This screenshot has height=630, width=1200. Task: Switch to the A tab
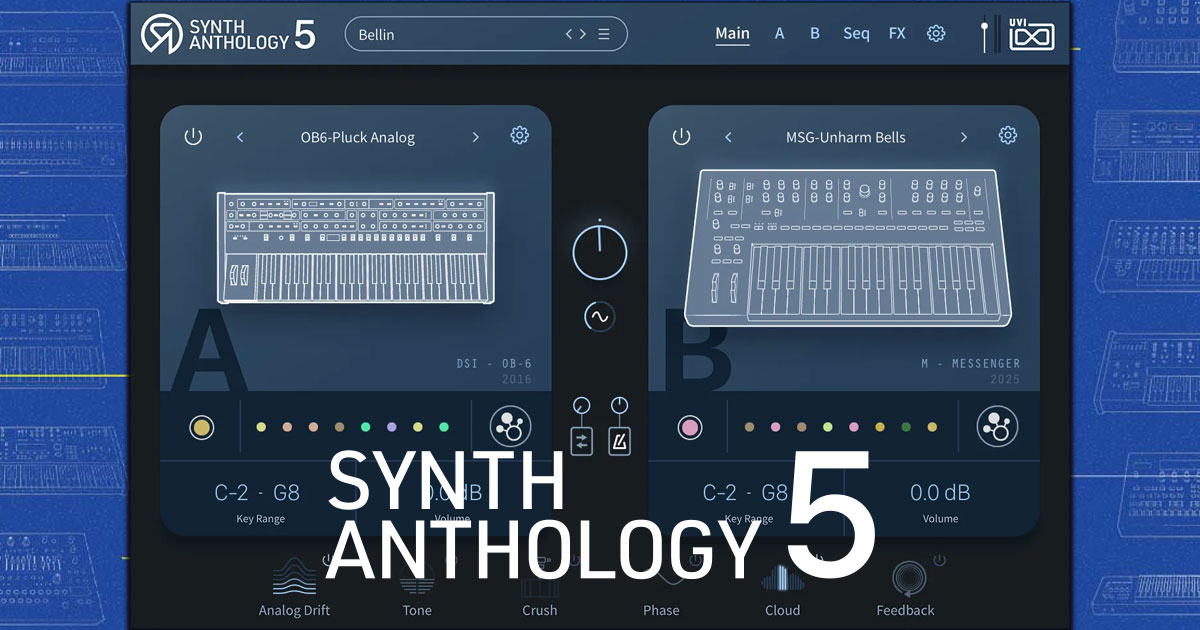[x=779, y=34]
